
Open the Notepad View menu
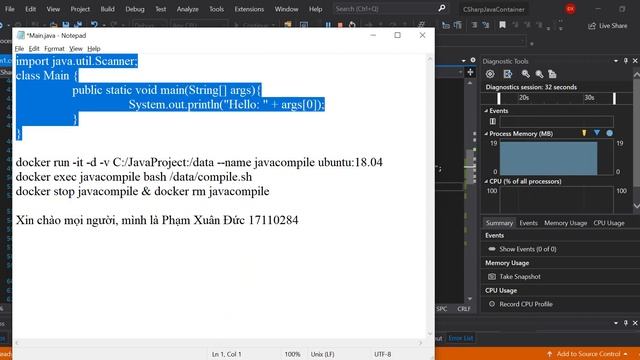tap(76, 49)
